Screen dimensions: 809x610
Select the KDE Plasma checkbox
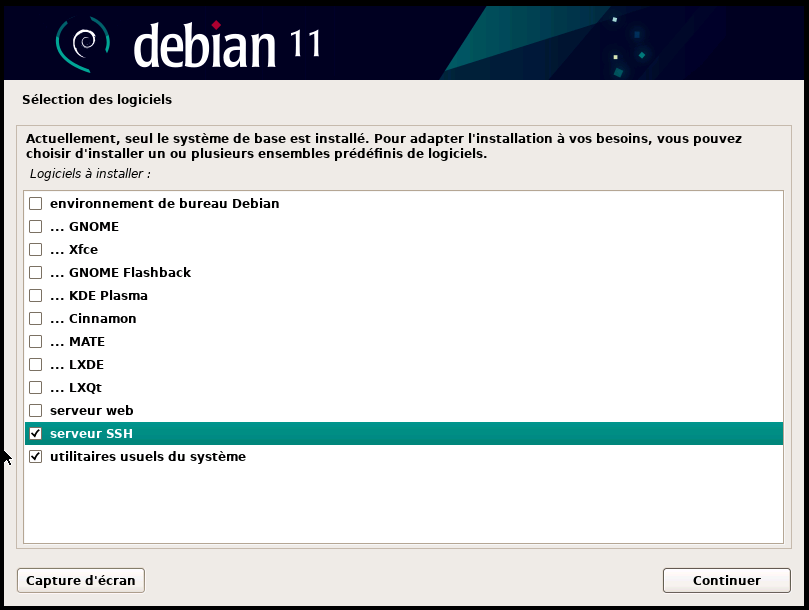point(36,295)
